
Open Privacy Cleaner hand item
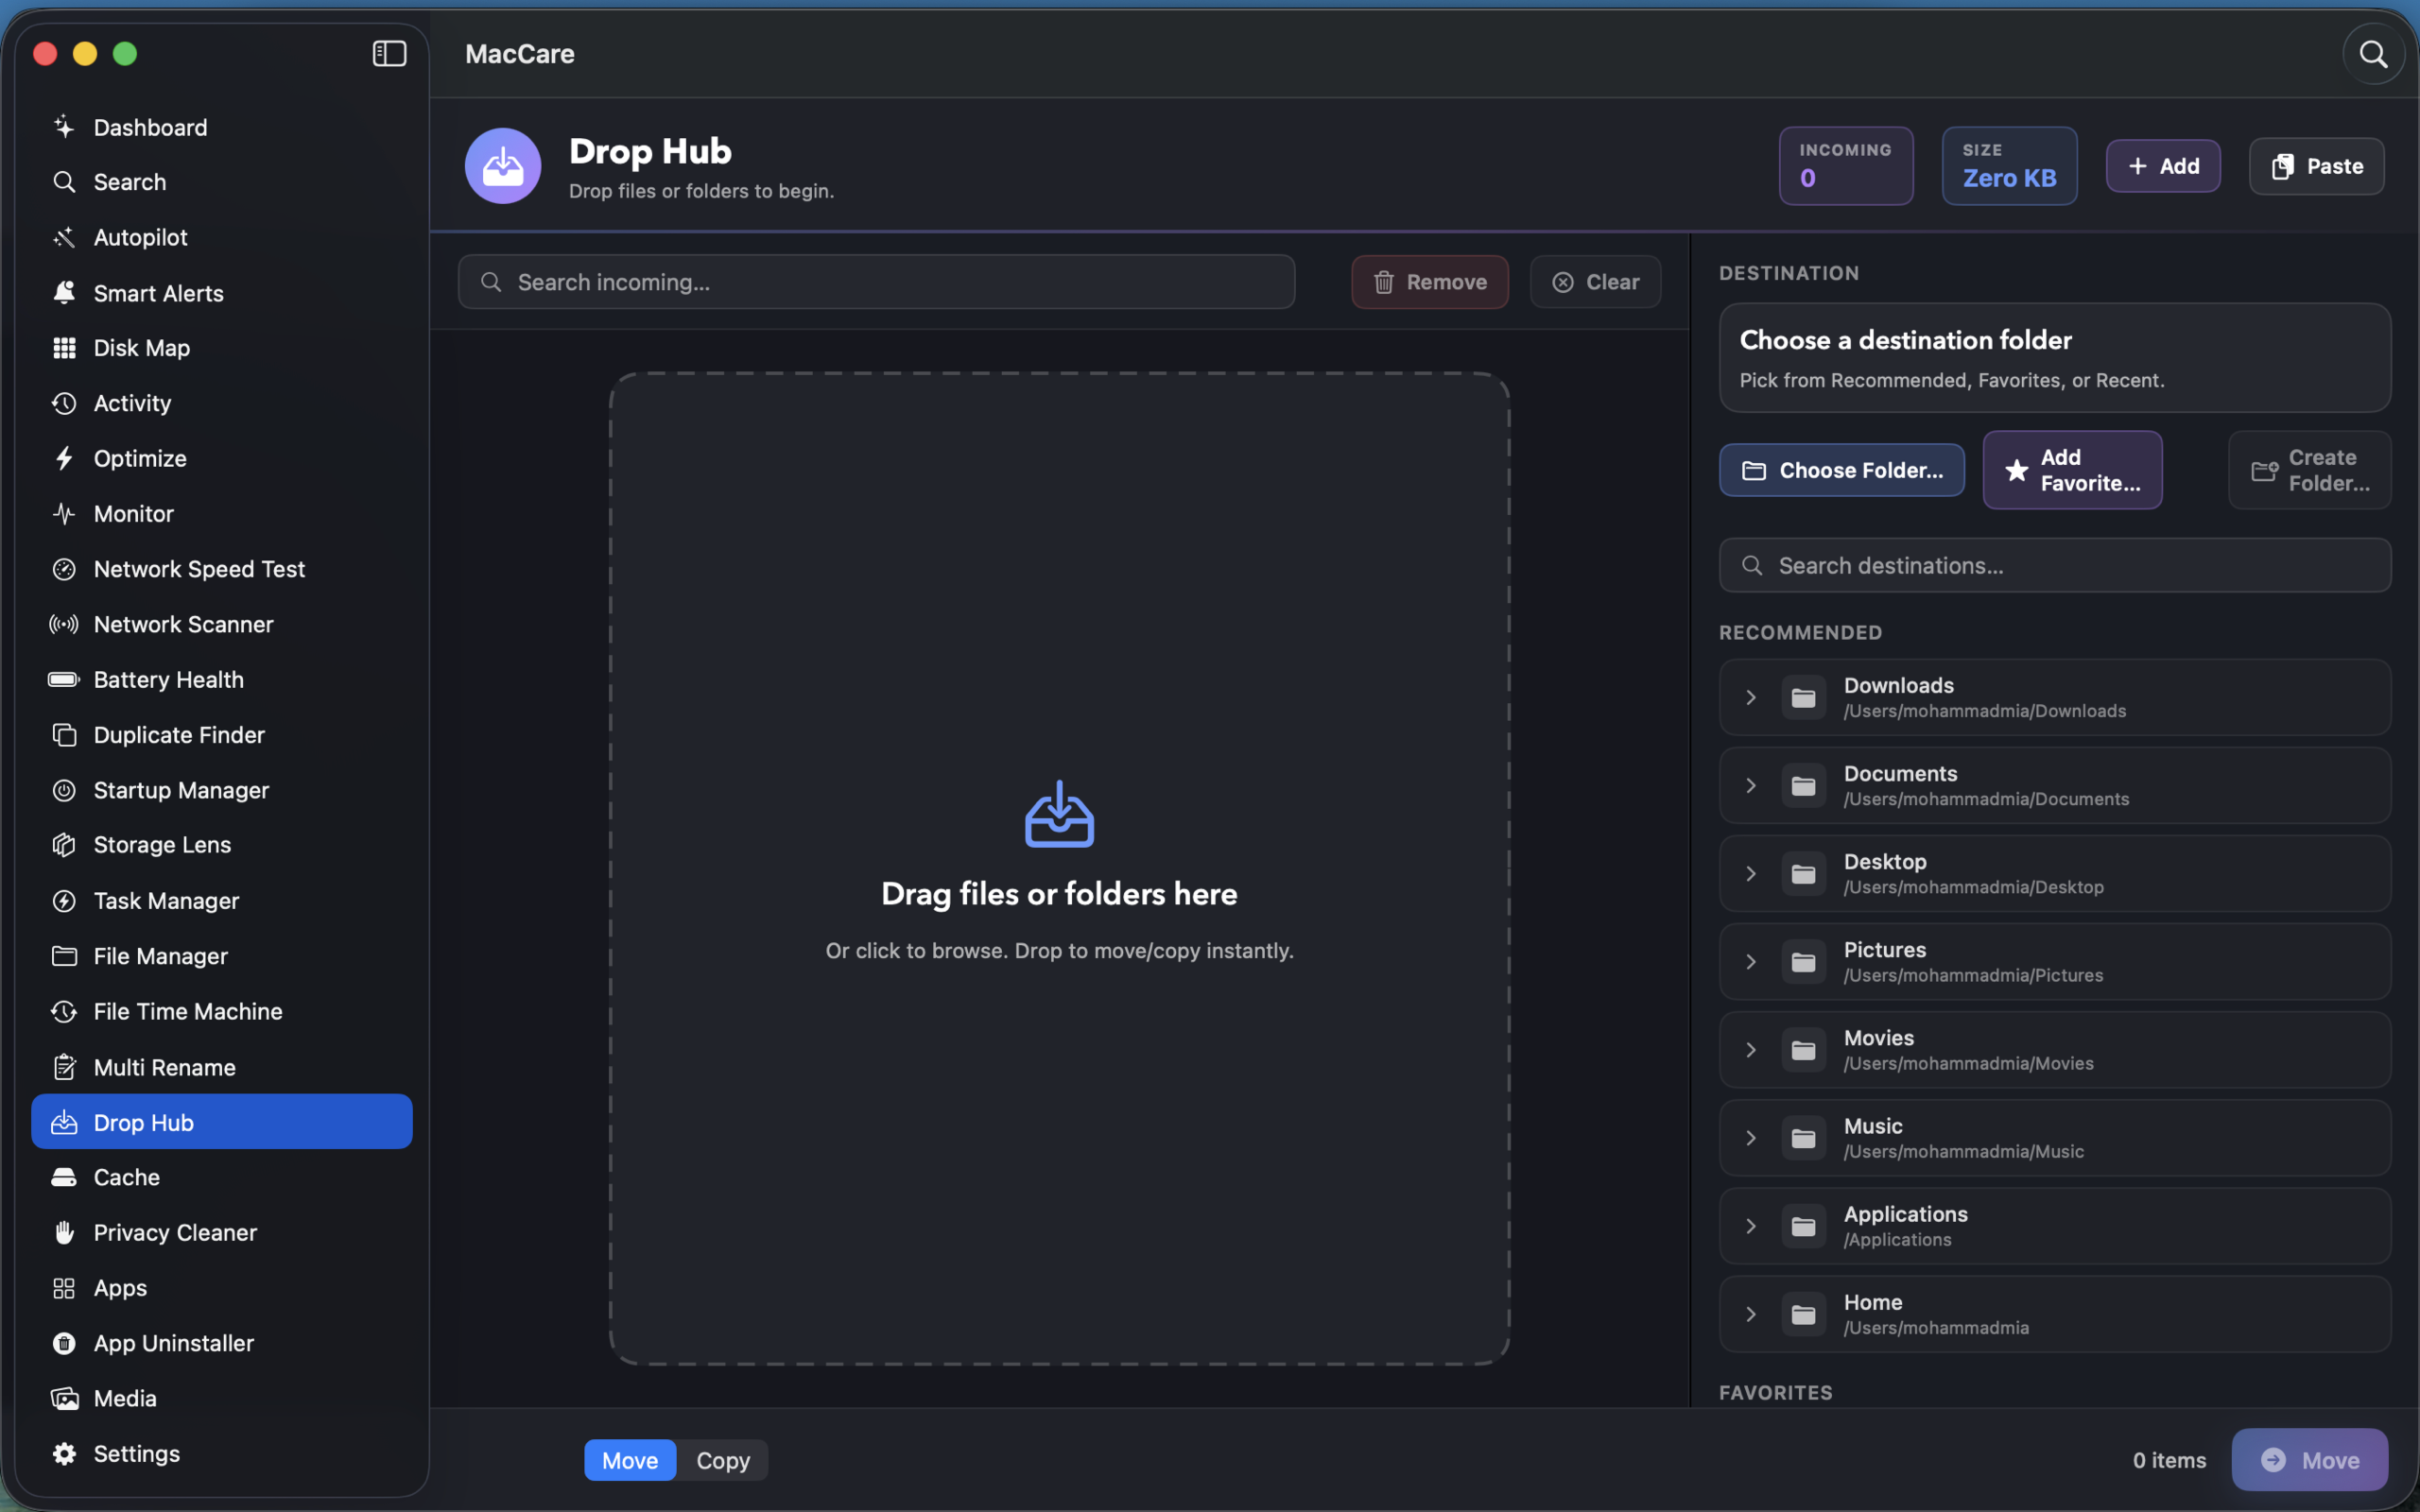222,1233
